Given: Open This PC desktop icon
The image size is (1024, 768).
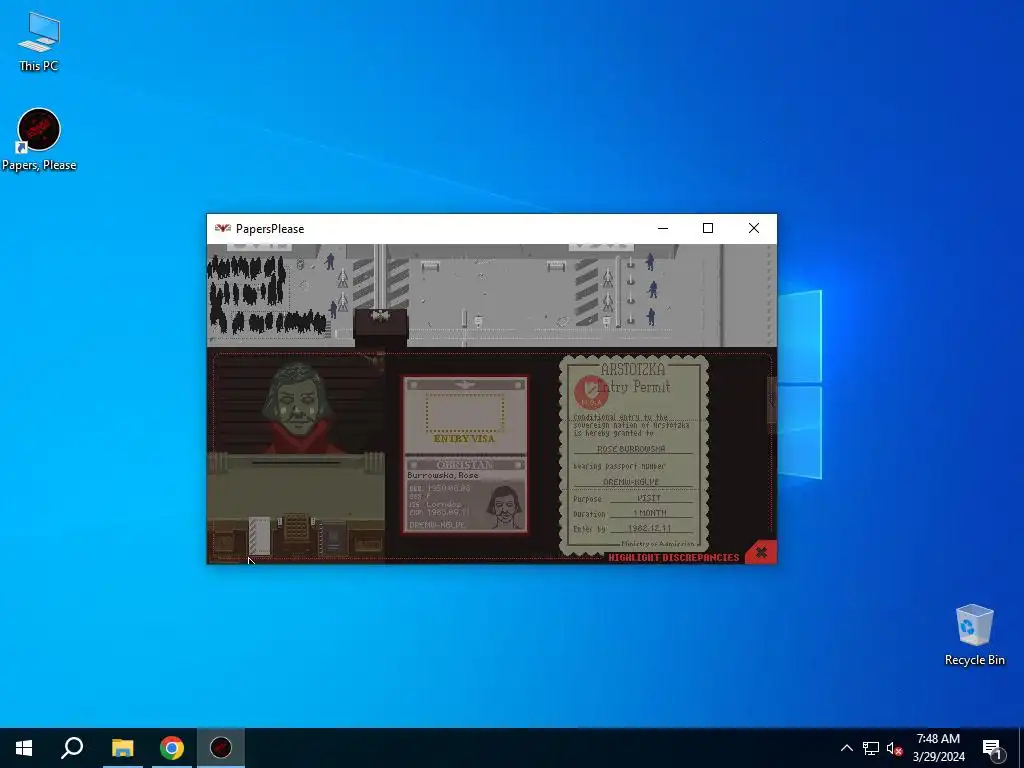Looking at the screenshot, I should click(x=39, y=42).
